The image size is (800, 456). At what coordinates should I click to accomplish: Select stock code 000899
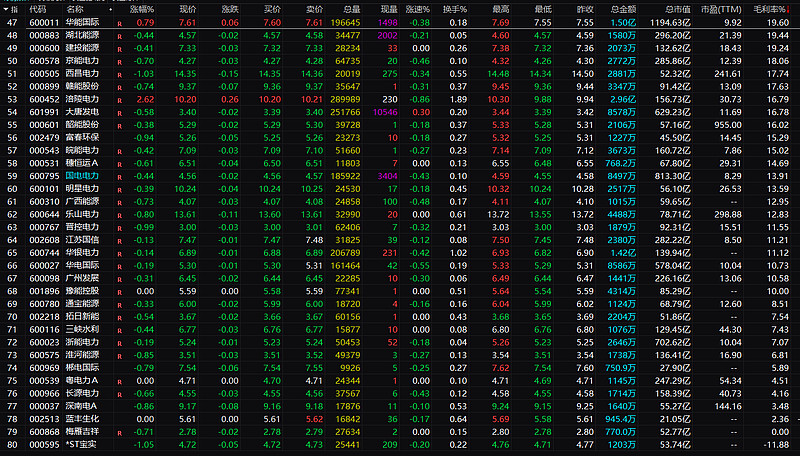[x=44, y=86]
